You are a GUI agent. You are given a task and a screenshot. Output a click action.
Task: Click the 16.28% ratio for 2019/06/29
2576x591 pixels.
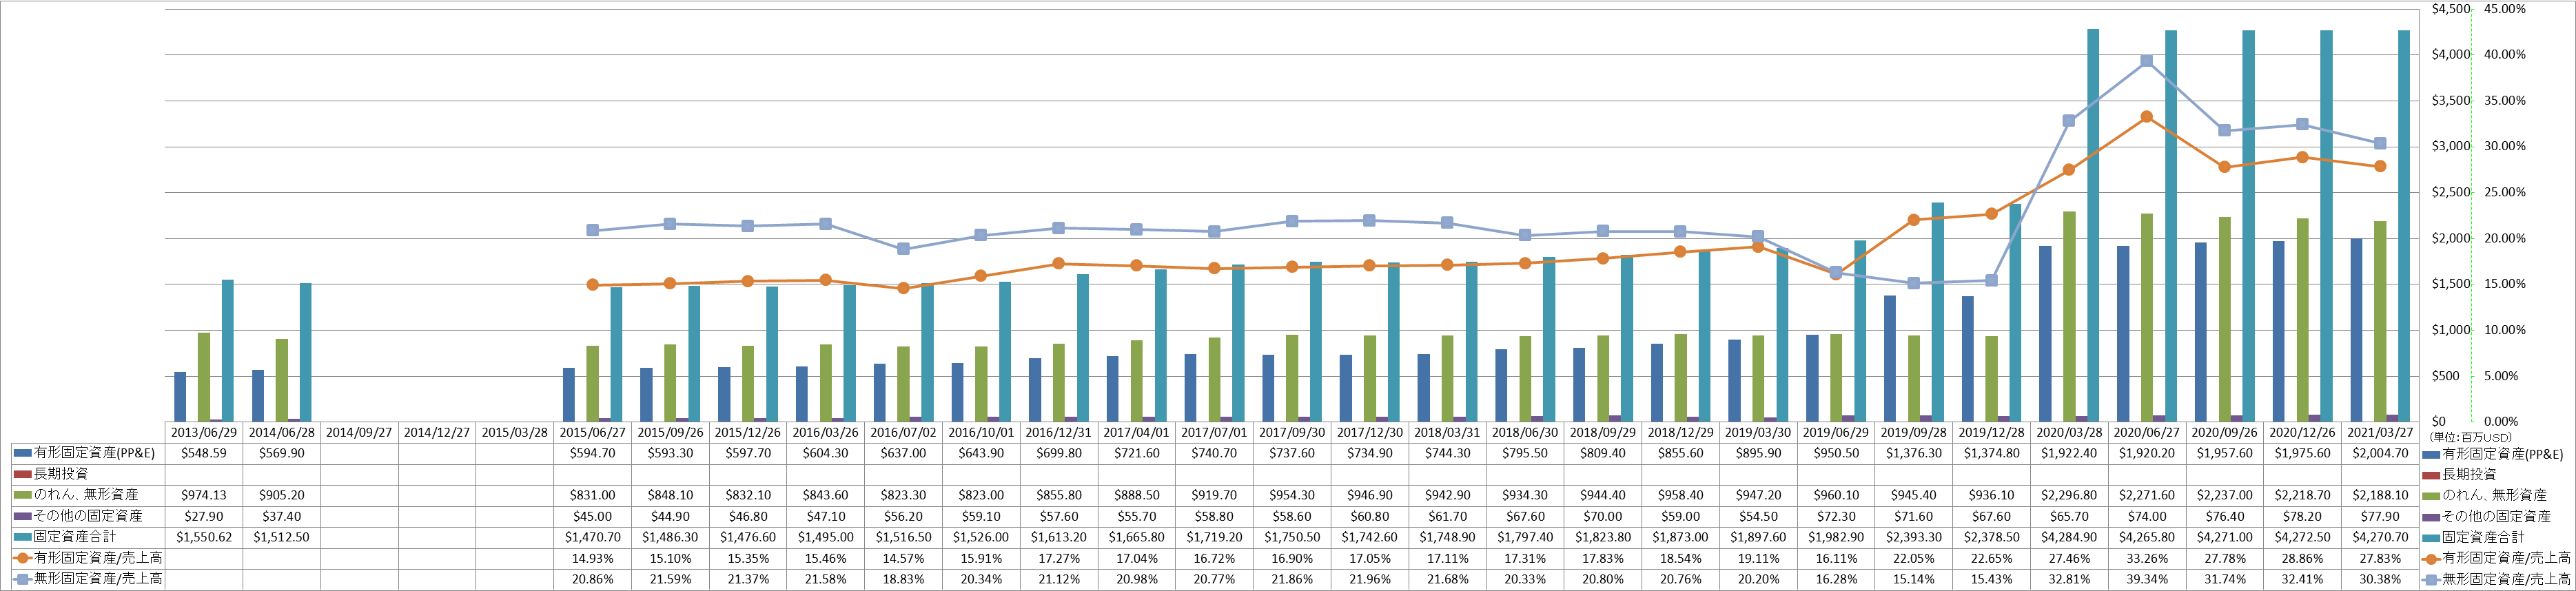coord(1835,579)
